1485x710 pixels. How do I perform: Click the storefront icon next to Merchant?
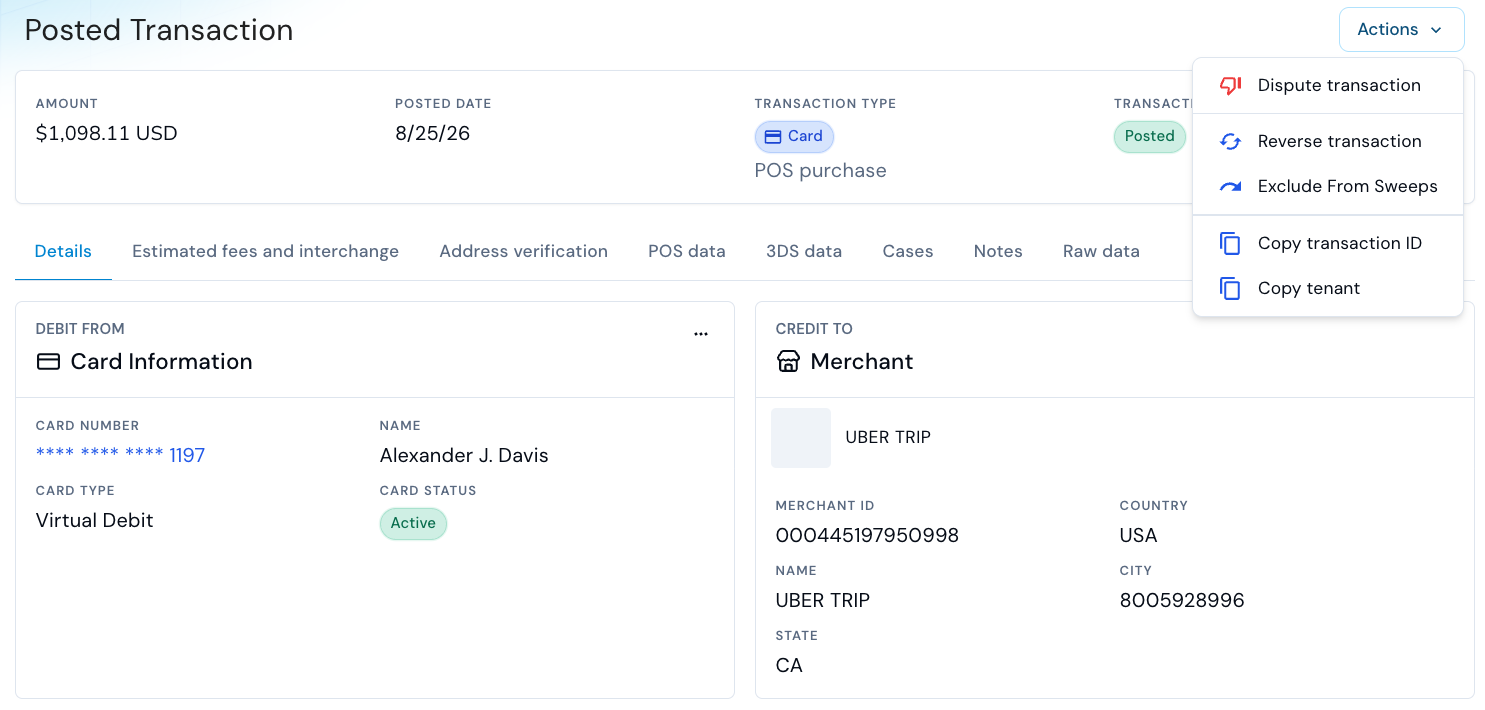coord(788,362)
